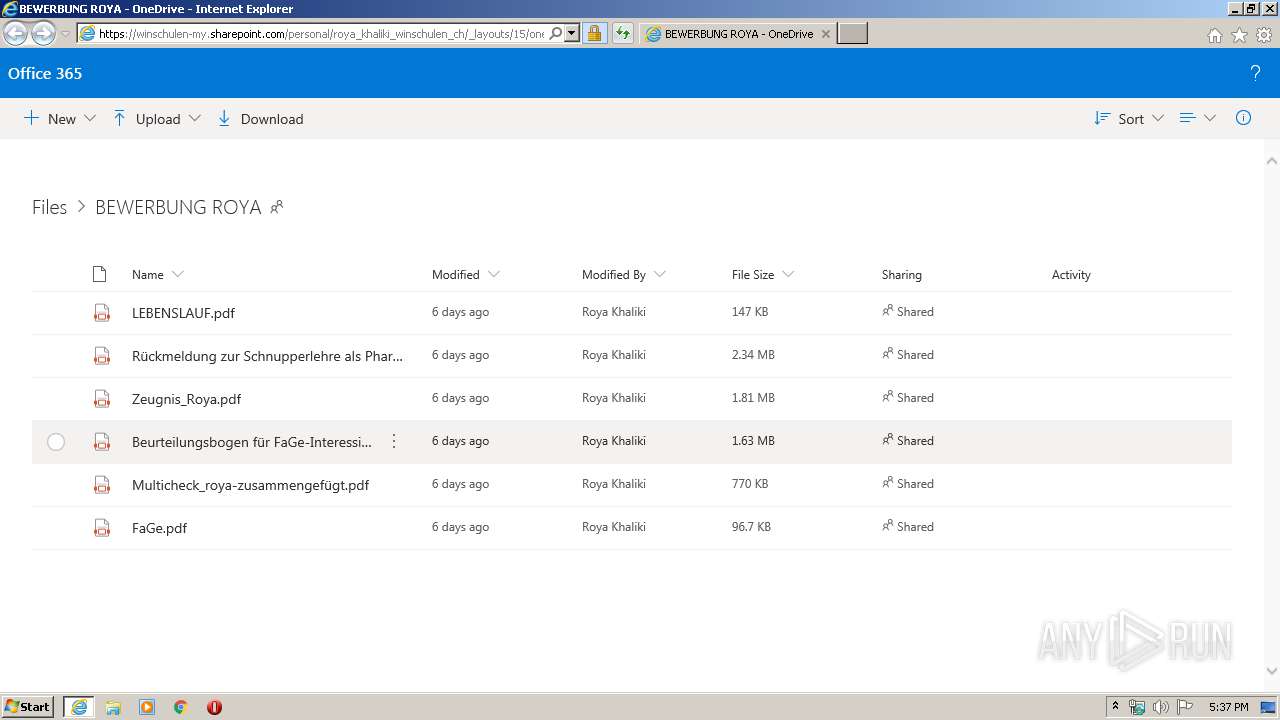Click PDF icon of Beurteilungsbogen file
This screenshot has height=720, width=1280.
102,442
